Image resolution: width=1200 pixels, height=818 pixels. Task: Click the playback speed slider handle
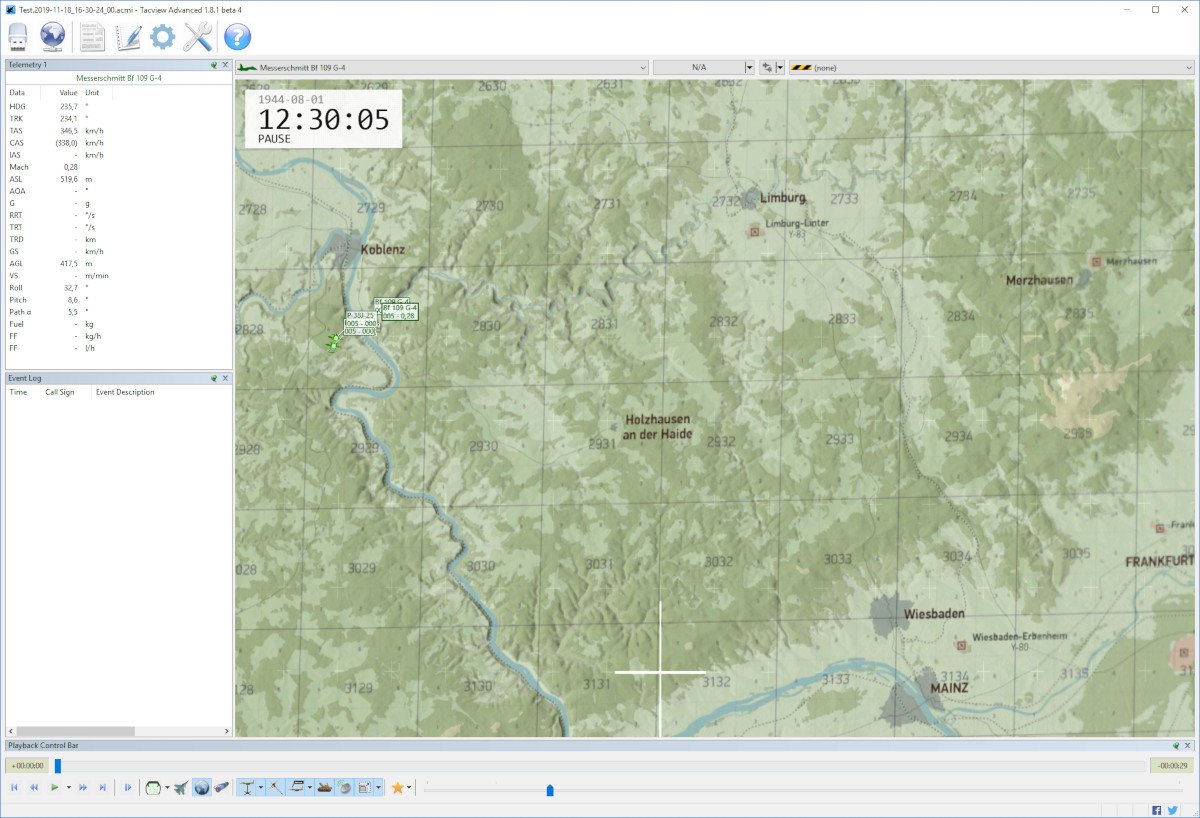(550, 790)
